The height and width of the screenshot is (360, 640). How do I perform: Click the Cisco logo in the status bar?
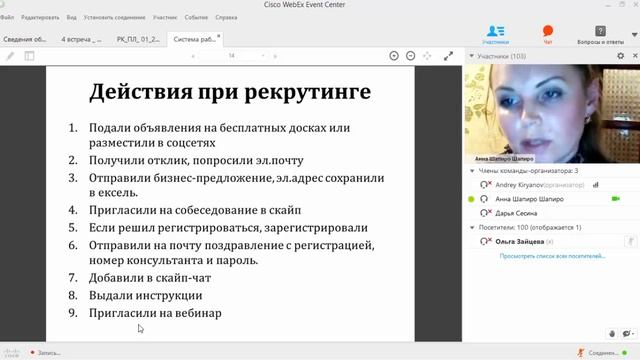coord(12,353)
